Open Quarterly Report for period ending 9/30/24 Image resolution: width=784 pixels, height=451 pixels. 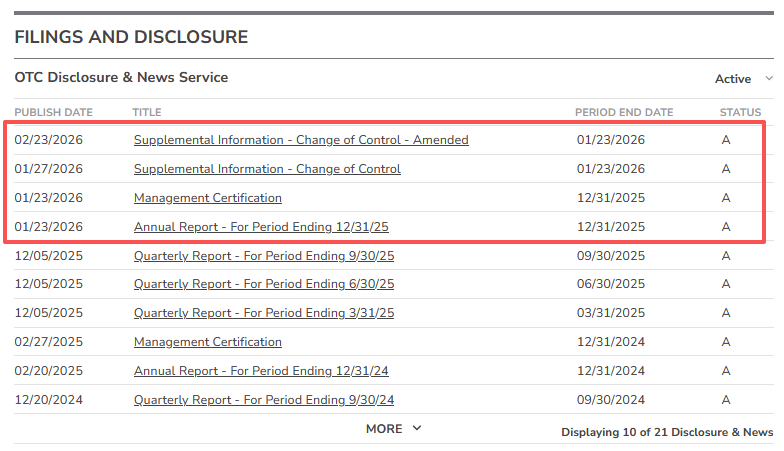point(264,400)
